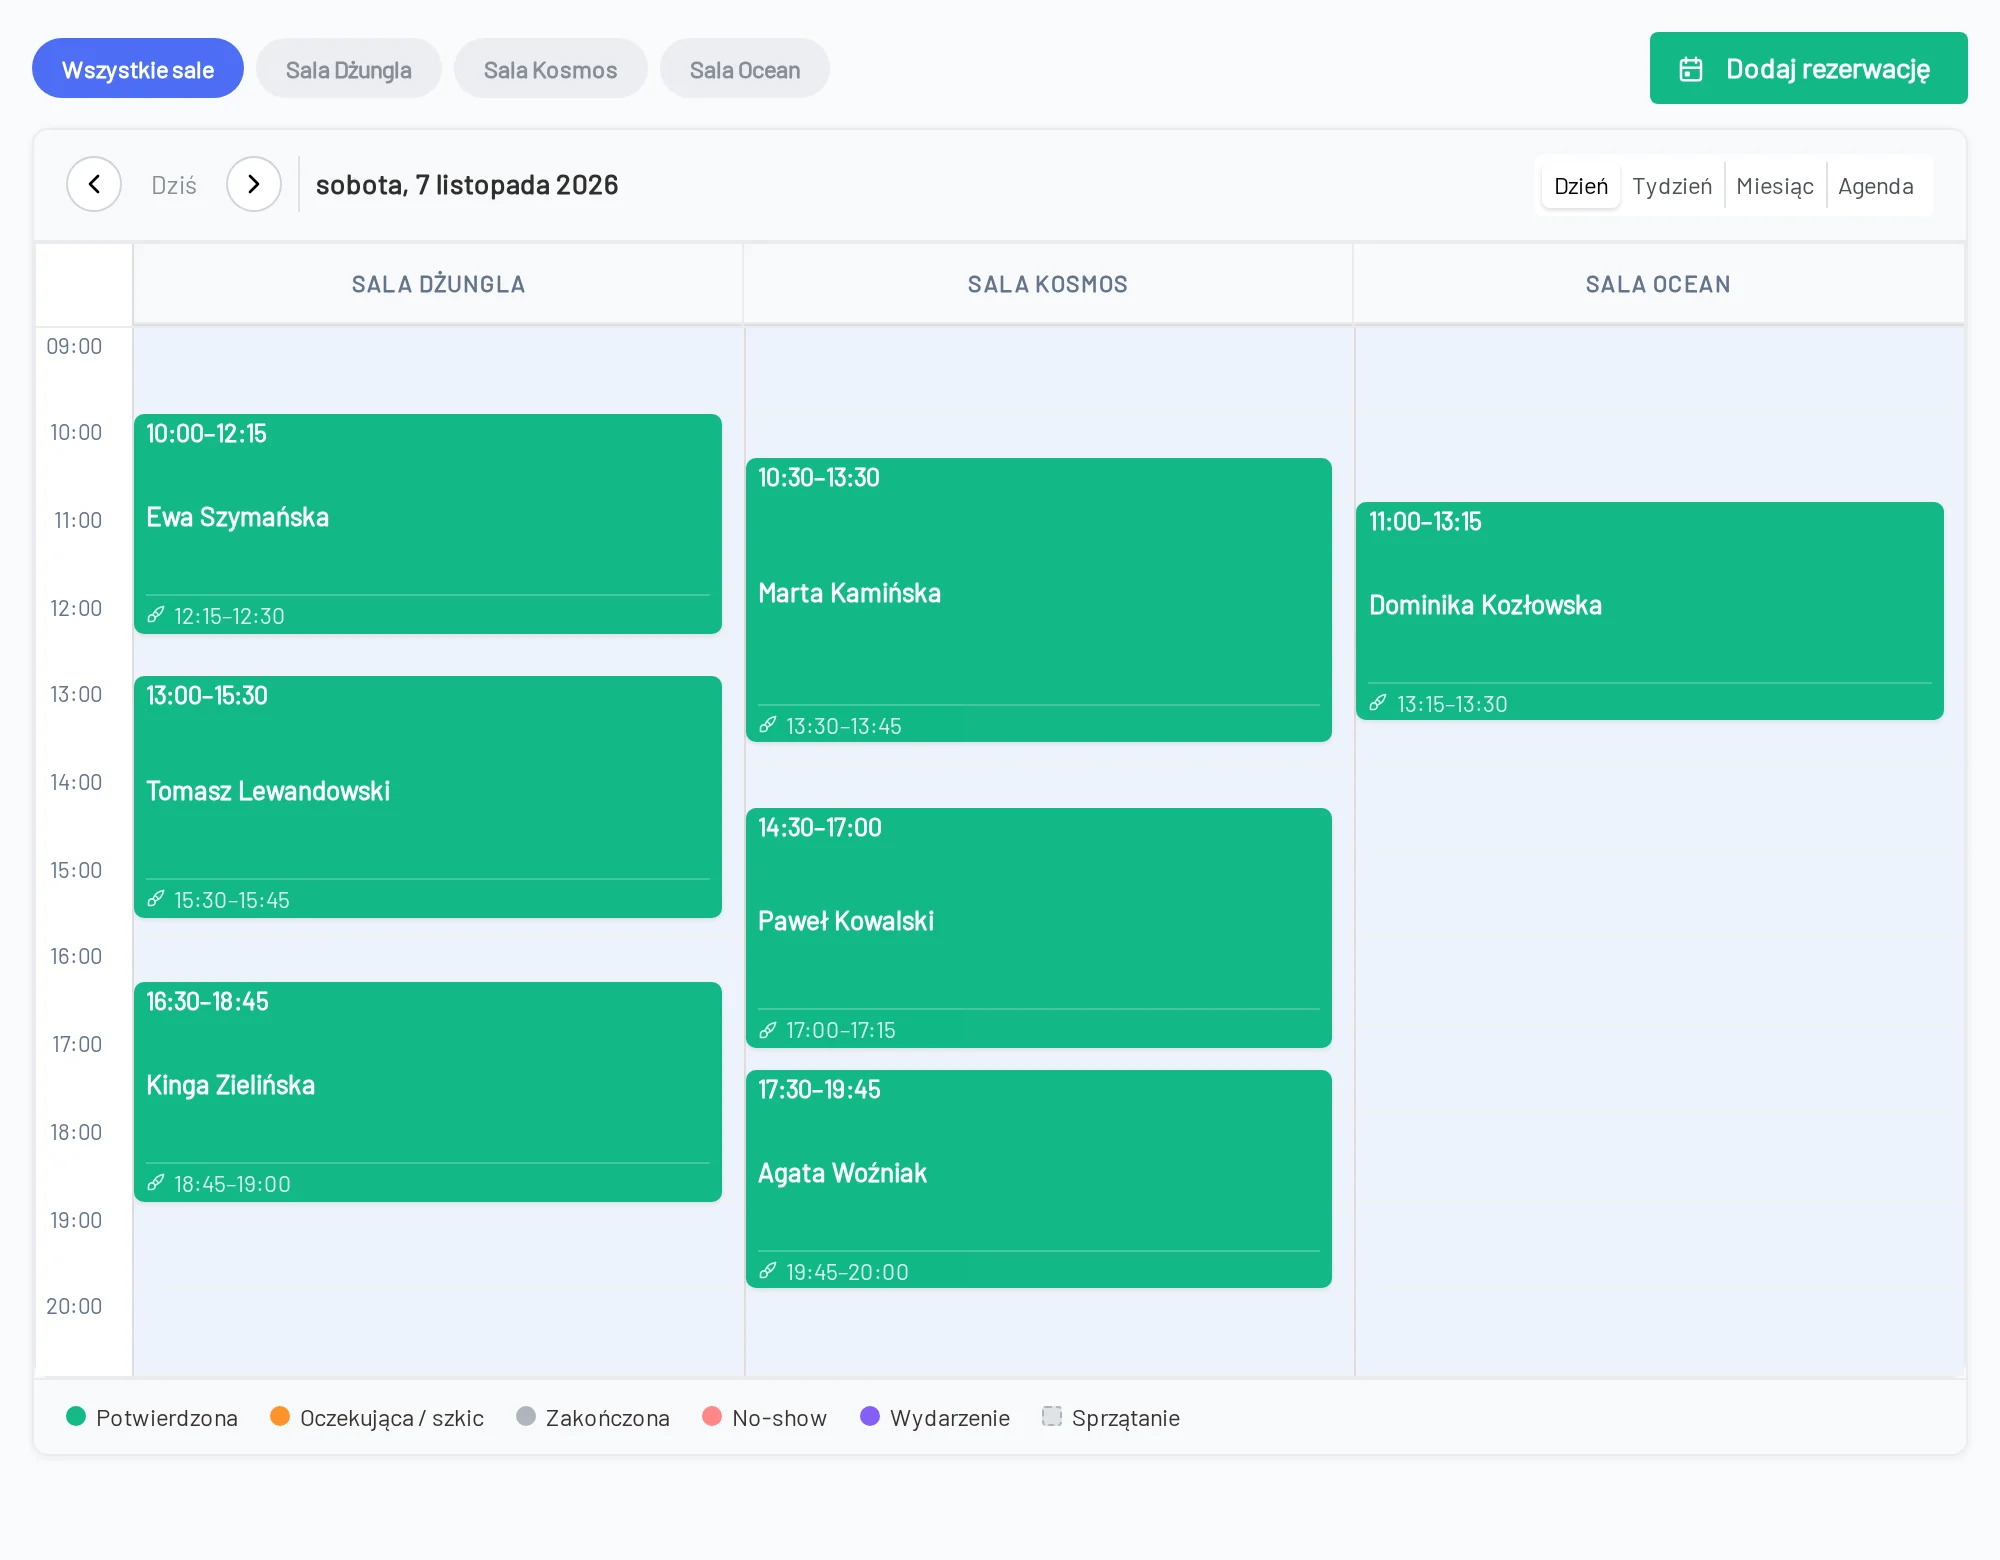
Task: Click cleaning icon beside 12:15–12:30
Action: [156, 615]
